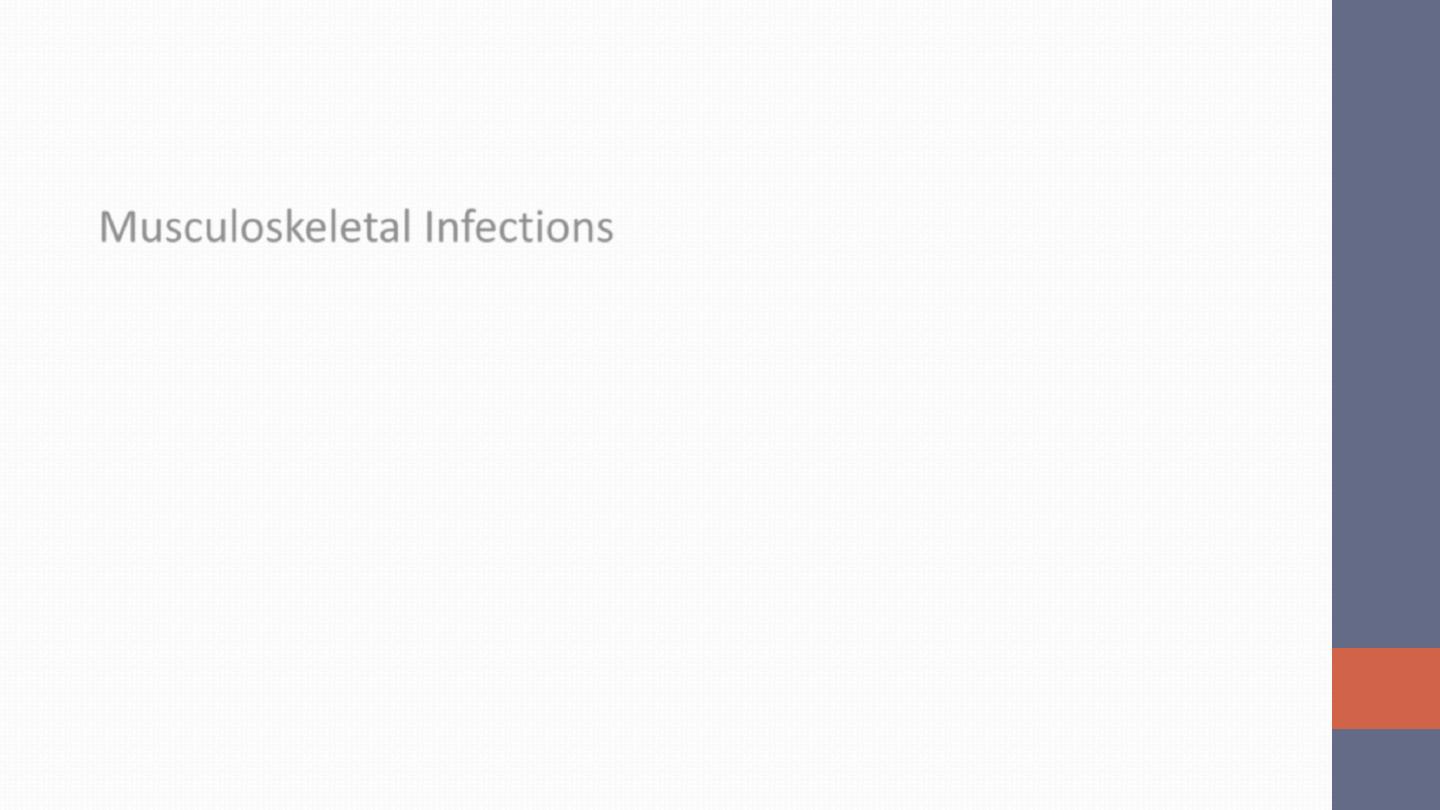Click the middle of the slate-blue sidebar

[x=1386, y=324]
